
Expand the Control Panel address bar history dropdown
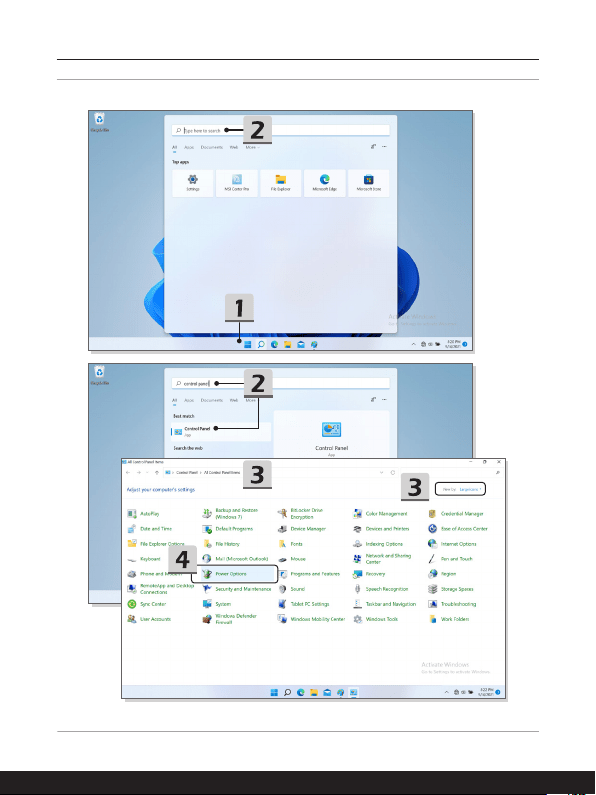tap(382, 473)
